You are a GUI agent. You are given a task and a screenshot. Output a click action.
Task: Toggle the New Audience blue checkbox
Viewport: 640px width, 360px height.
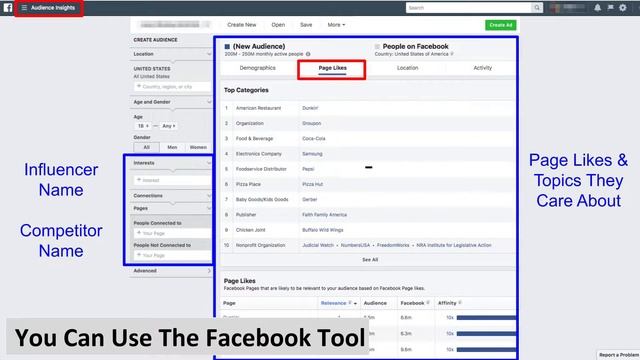tap(227, 47)
